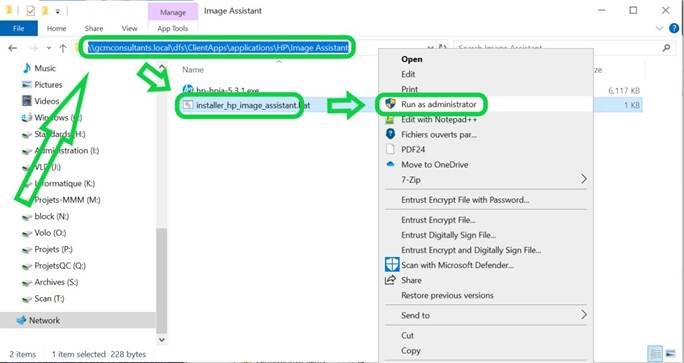The height and width of the screenshot is (363, 684).
Task: Choose Move to OneDrive
Action: 434,164
